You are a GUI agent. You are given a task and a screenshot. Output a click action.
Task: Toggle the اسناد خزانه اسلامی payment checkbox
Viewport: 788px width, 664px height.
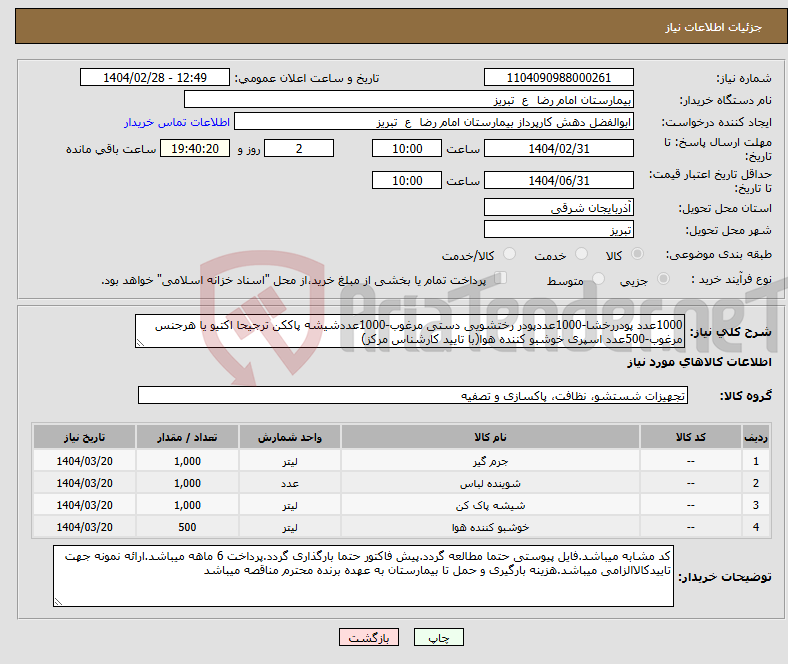[x=501, y=277]
